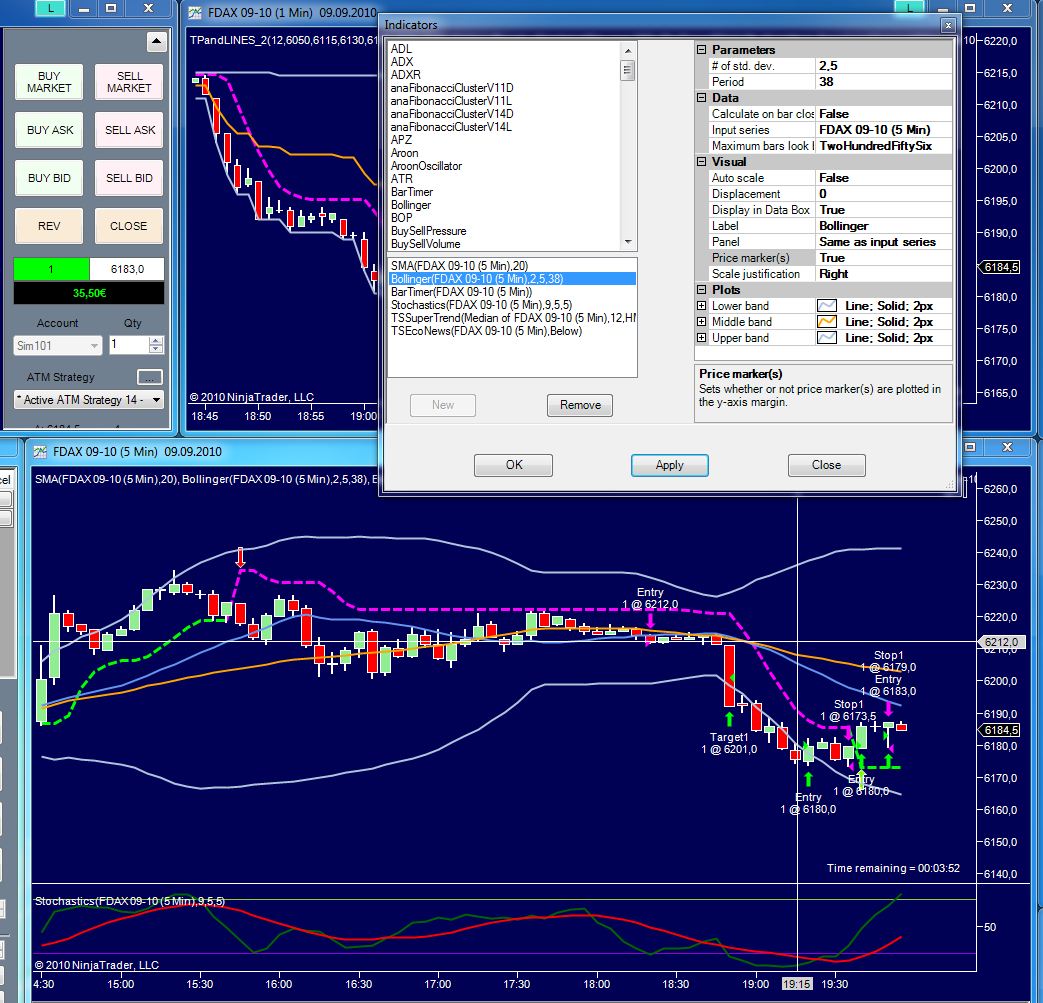Viewport: 1043px width, 1003px height.
Task: Select BuySellVolume in indicator list
Action: [x=426, y=244]
